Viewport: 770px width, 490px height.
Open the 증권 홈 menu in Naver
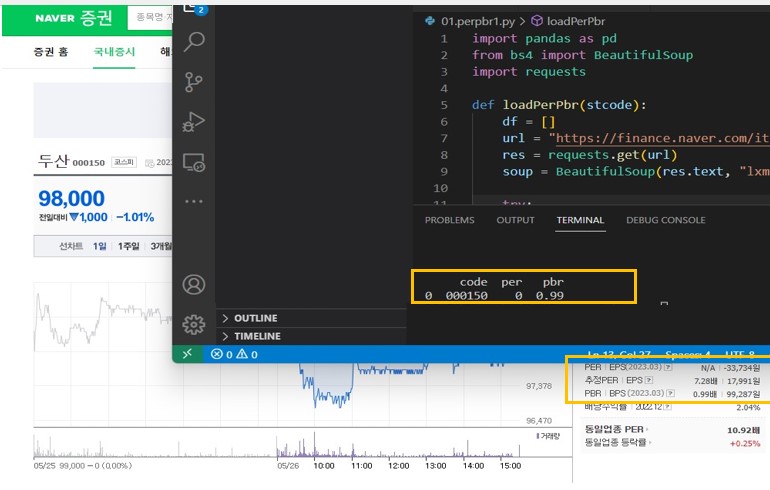click(x=51, y=52)
